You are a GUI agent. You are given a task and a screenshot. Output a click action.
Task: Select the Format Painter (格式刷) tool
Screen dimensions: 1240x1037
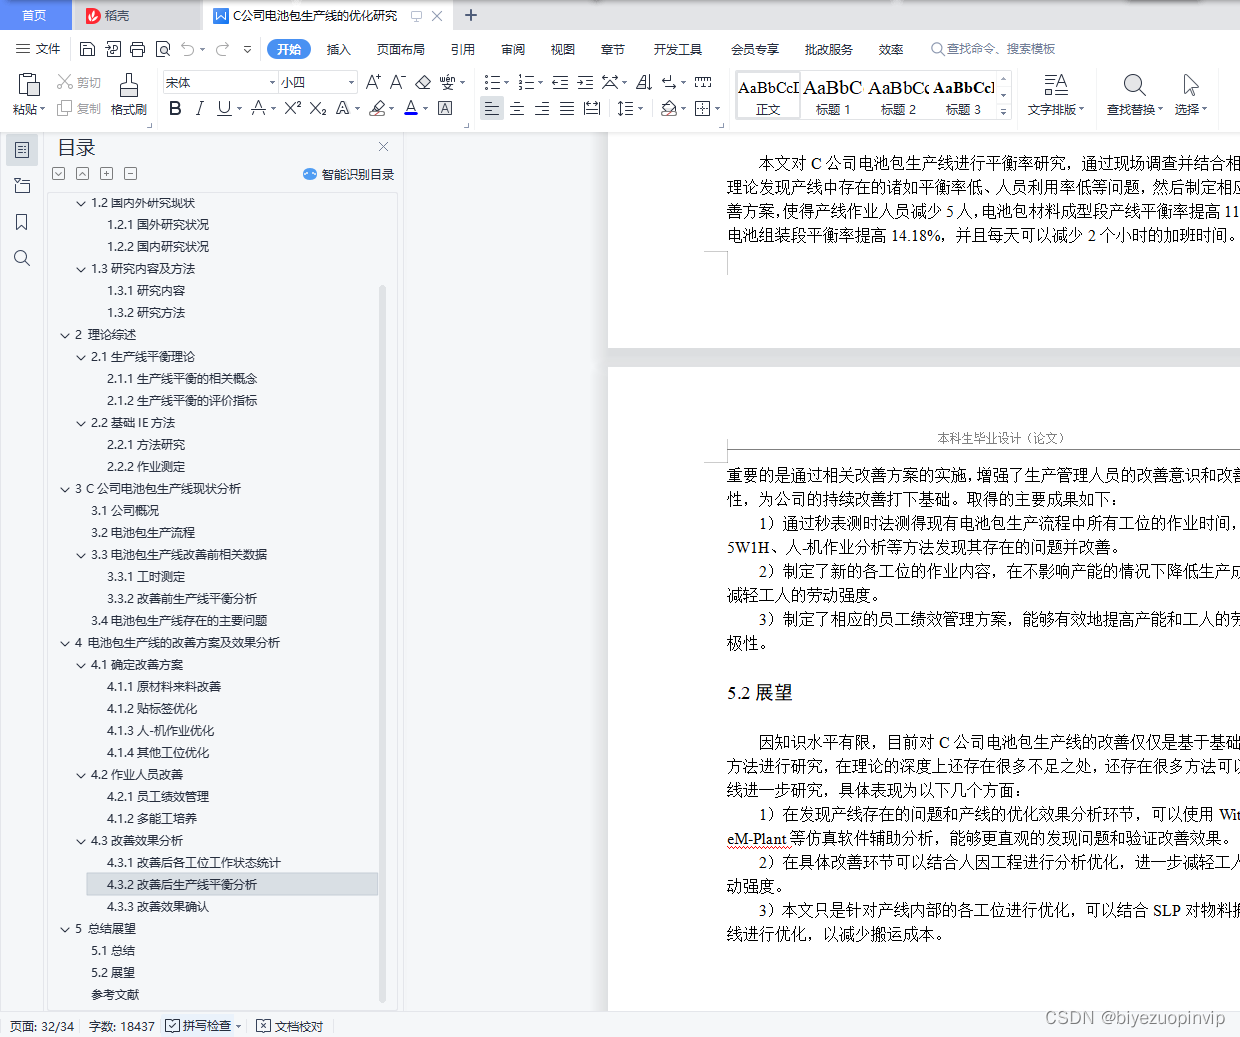pyautogui.click(x=128, y=94)
